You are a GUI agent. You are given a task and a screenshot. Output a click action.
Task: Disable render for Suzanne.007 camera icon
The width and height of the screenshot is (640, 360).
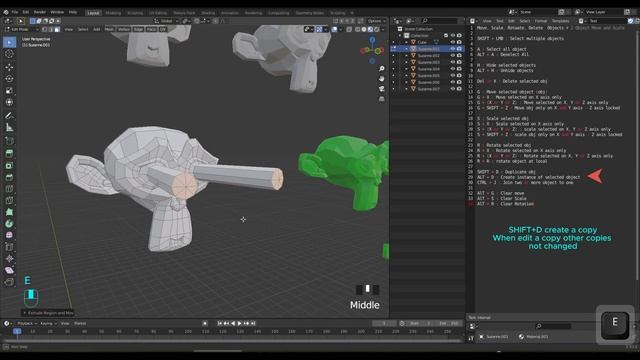459,89
